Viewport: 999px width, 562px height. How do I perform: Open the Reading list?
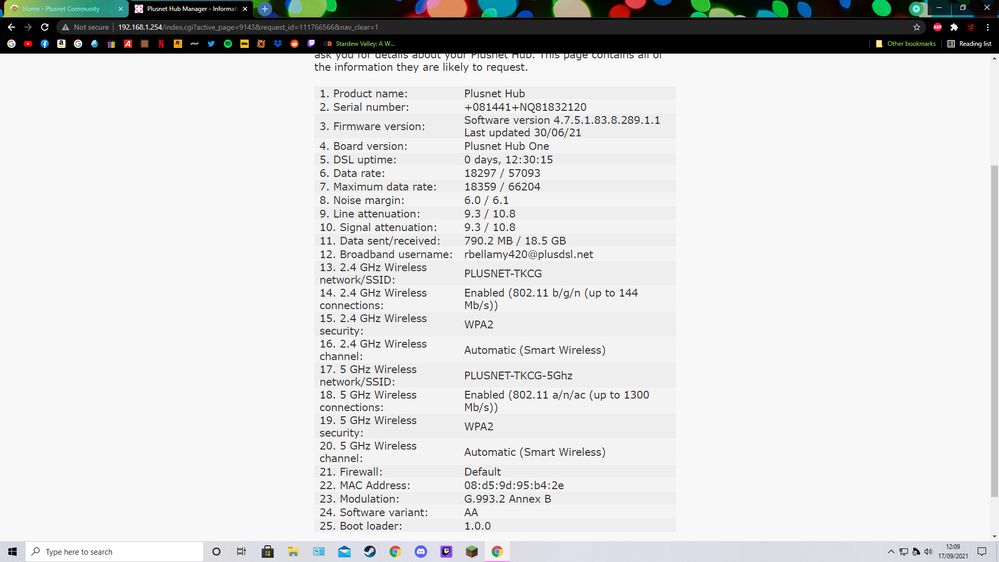point(969,44)
